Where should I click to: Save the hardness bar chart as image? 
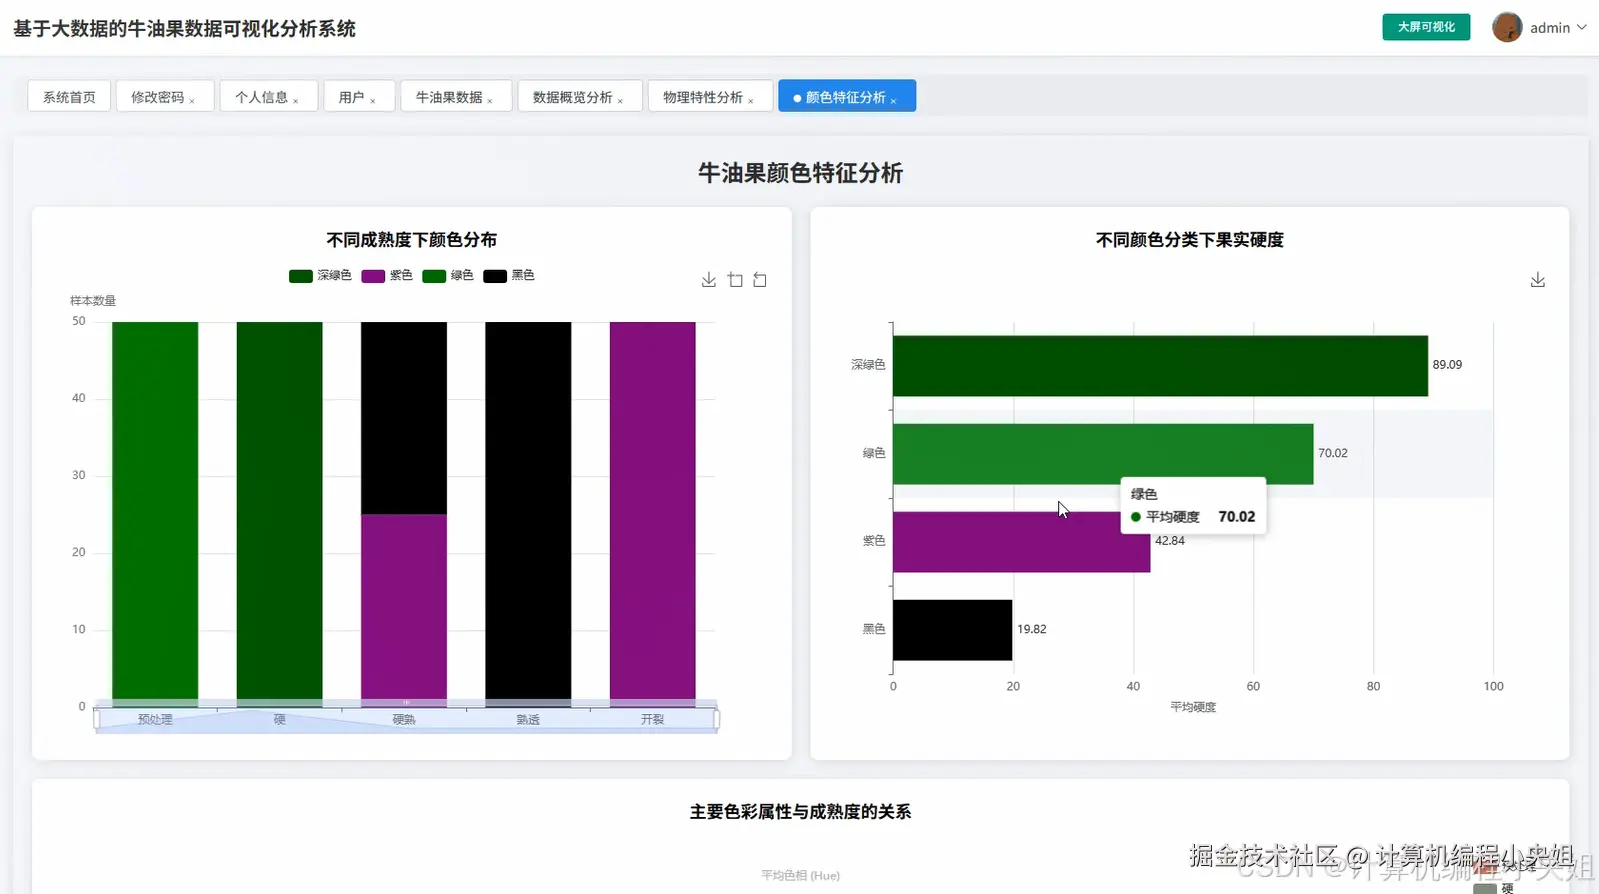click(1538, 280)
